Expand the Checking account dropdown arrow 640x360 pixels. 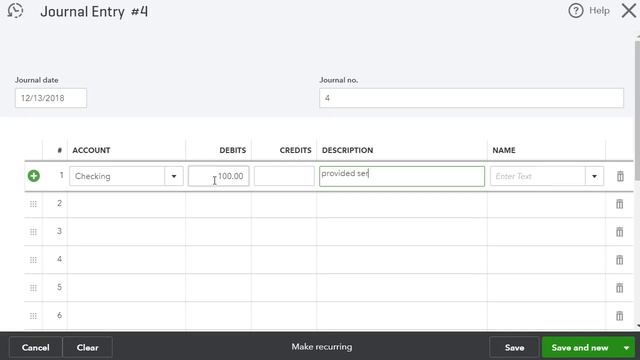click(174, 176)
